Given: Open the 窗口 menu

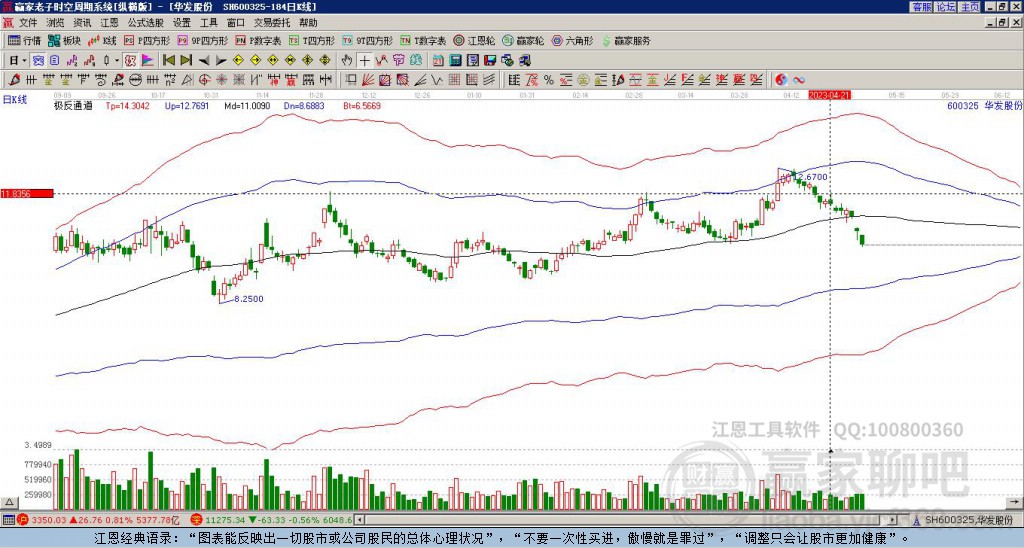Looking at the screenshot, I should 236,23.
